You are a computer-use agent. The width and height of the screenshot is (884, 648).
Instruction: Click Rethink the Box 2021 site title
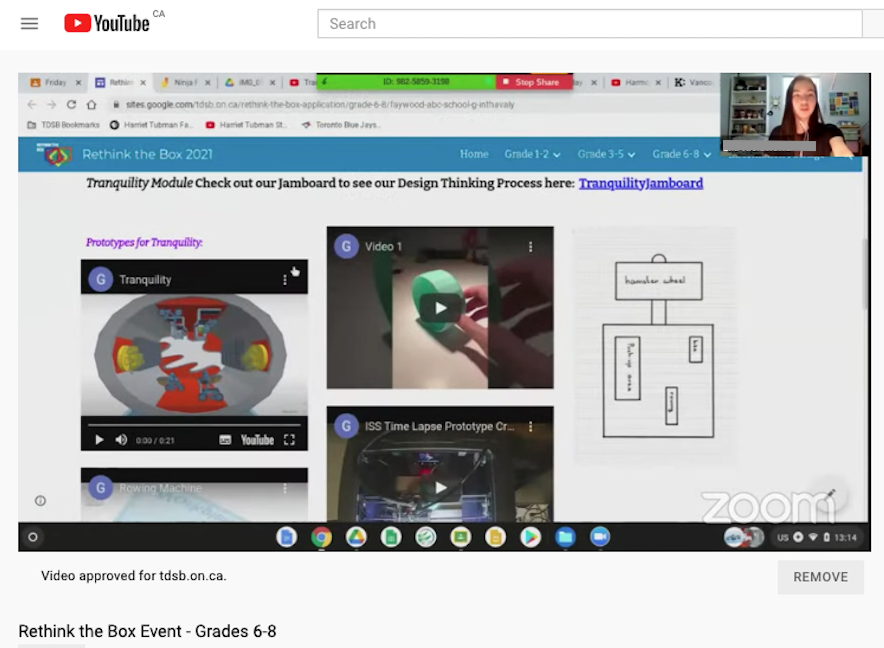[147, 154]
